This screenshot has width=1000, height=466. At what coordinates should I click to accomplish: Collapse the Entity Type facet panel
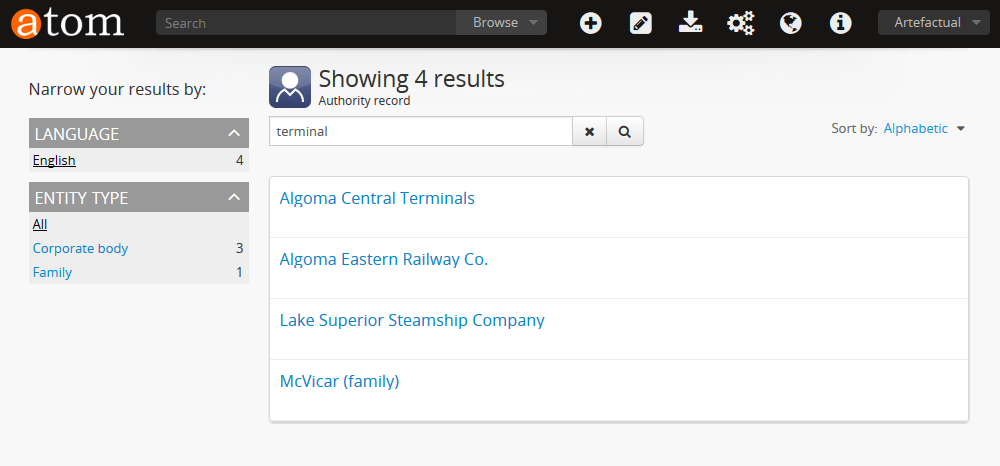point(234,197)
